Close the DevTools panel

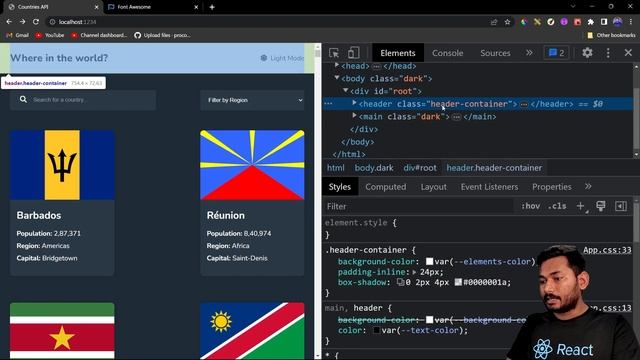pos(628,53)
